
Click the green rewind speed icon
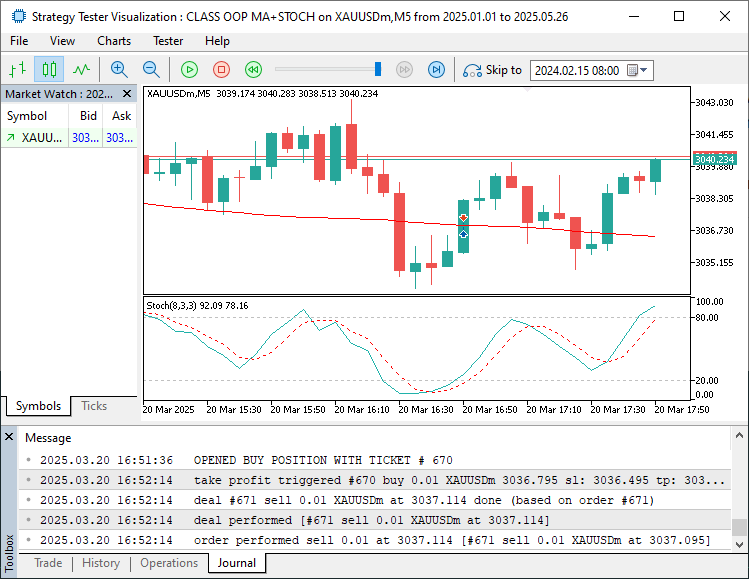click(x=253, y=69)
